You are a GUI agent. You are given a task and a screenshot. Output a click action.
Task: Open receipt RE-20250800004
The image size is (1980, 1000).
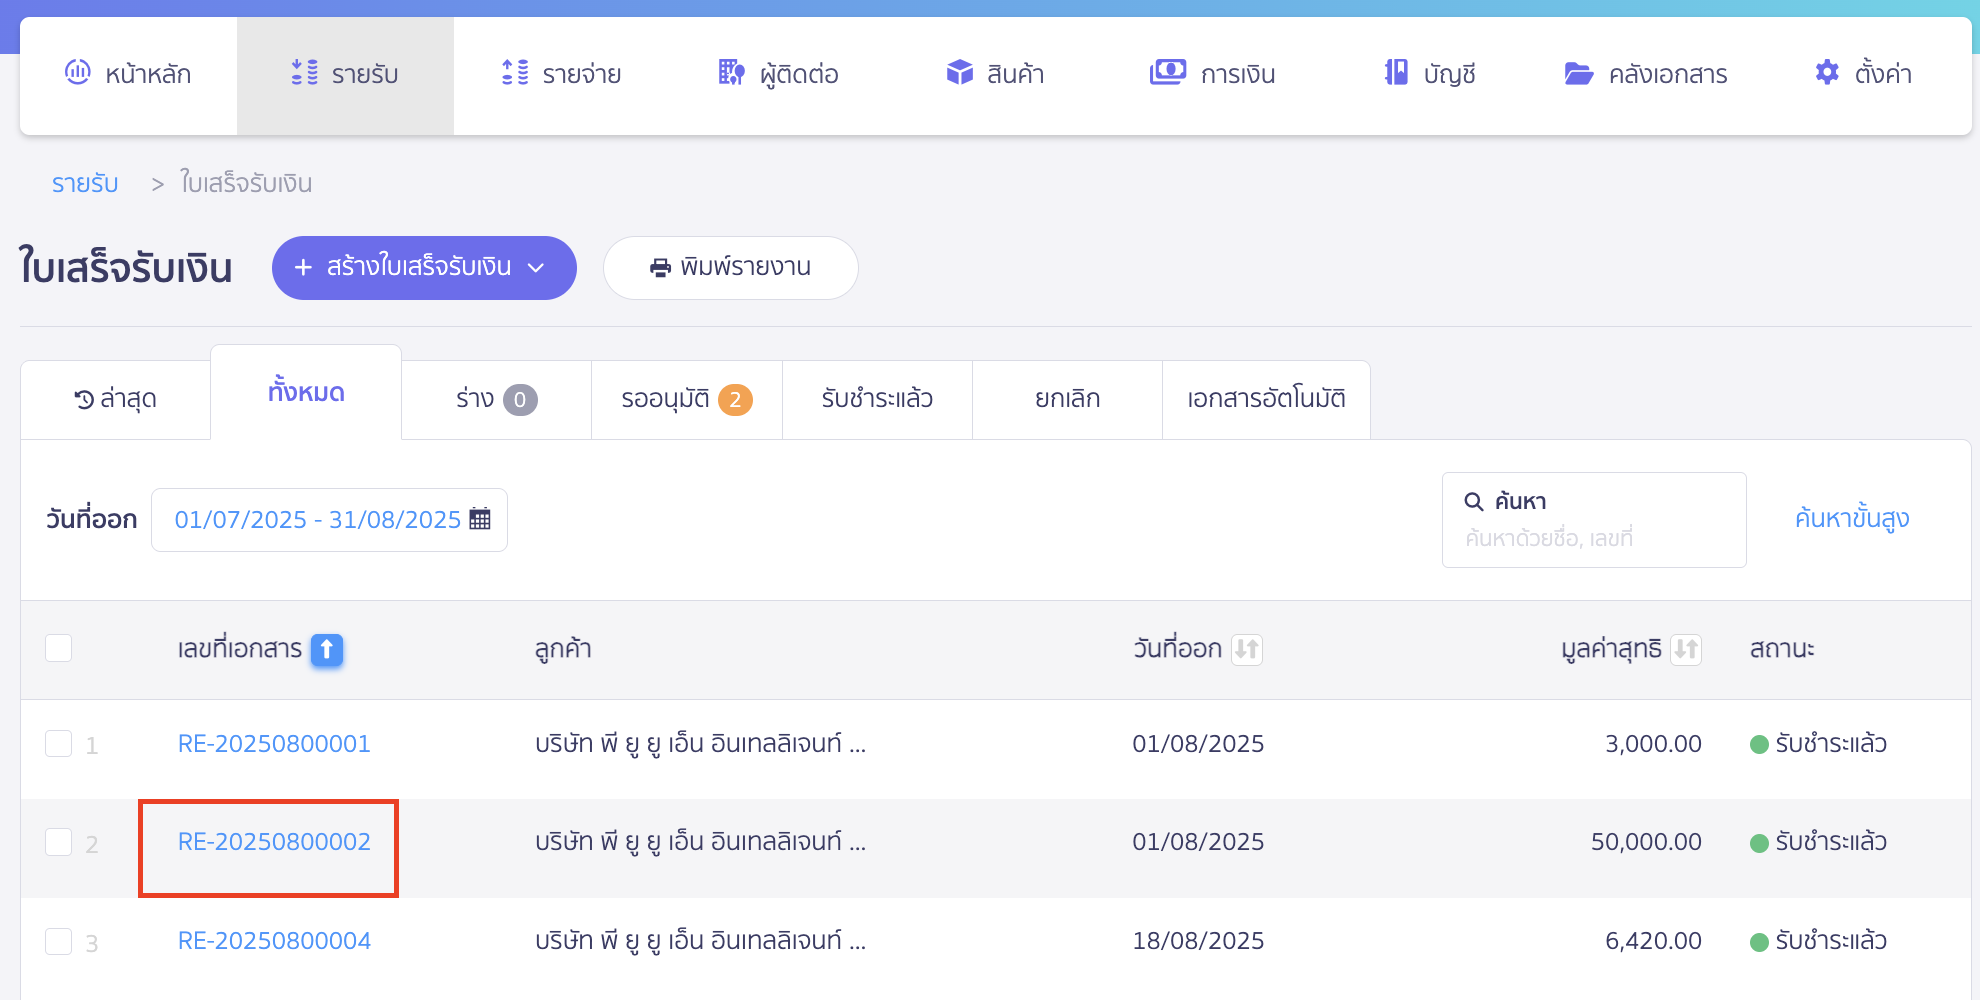(274, 940)
